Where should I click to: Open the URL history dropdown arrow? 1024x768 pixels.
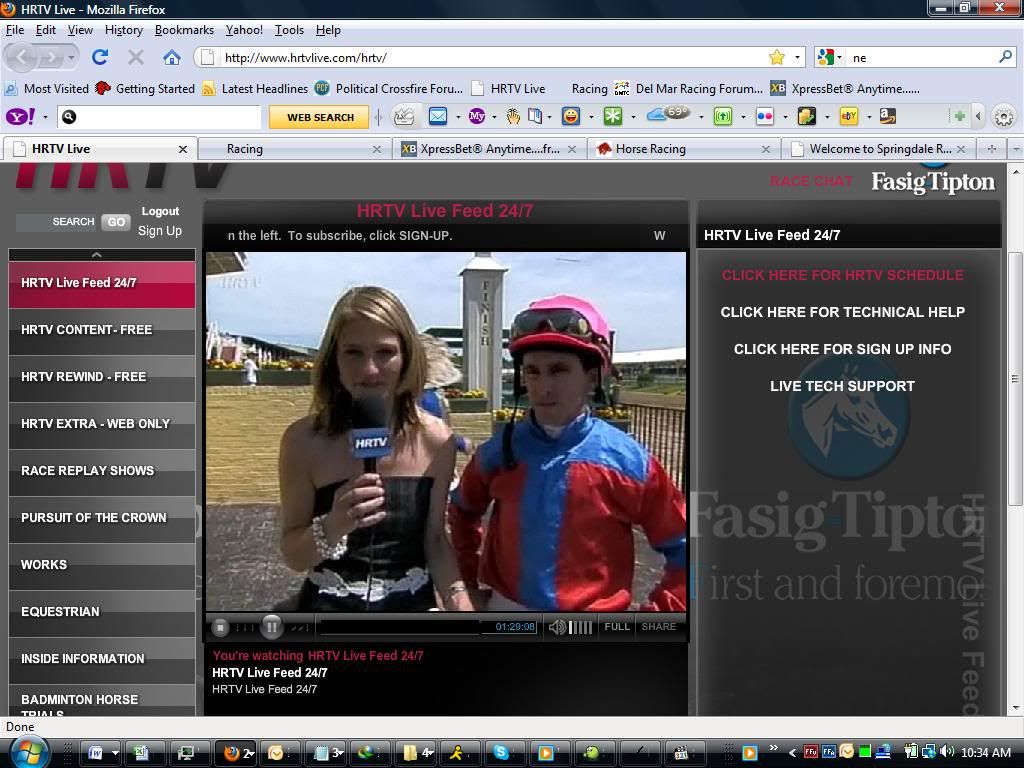pyautogui.click(x=797, y=57)
